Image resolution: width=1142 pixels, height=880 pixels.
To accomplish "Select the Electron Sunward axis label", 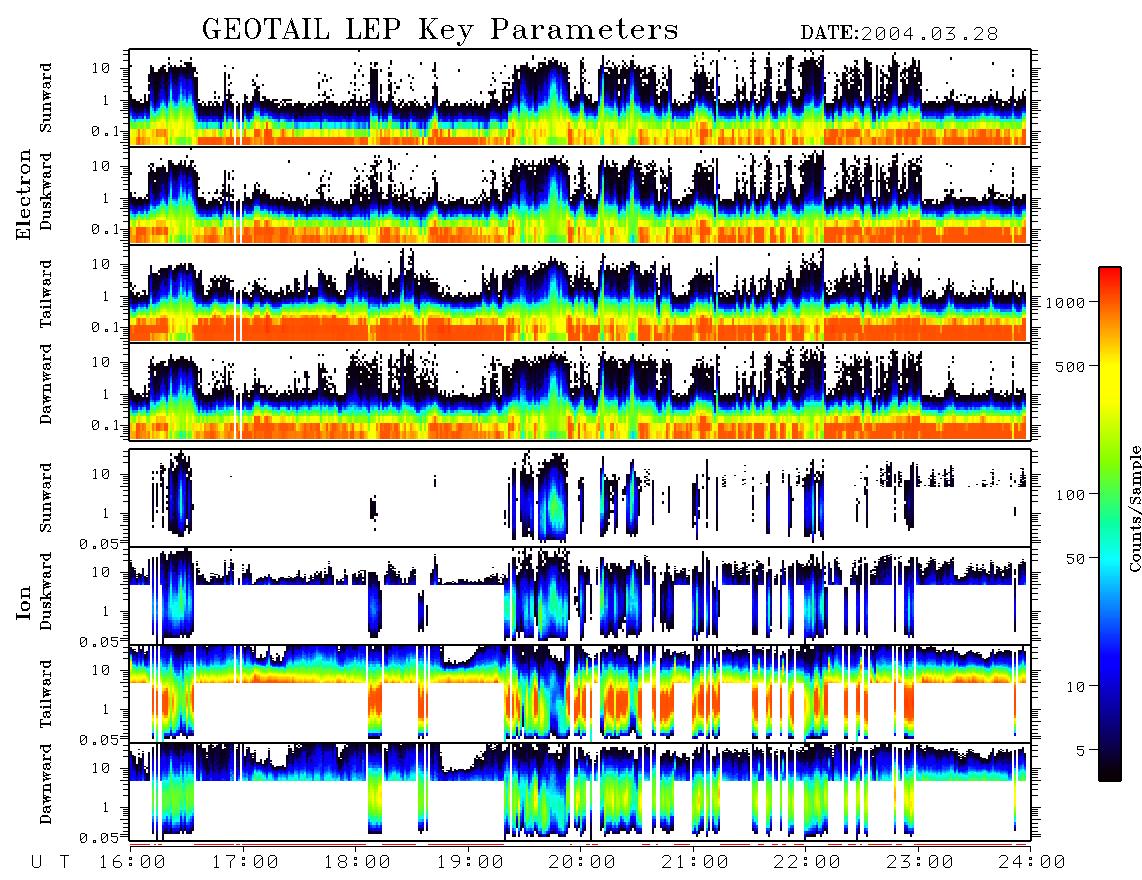I will [x=47, y=98].
